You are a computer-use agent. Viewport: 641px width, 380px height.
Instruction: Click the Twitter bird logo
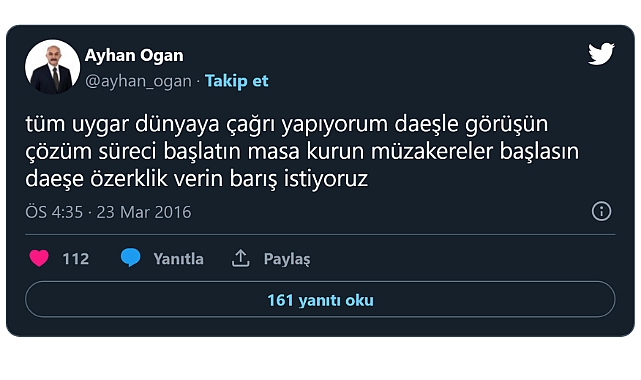[x=601, y=54]
